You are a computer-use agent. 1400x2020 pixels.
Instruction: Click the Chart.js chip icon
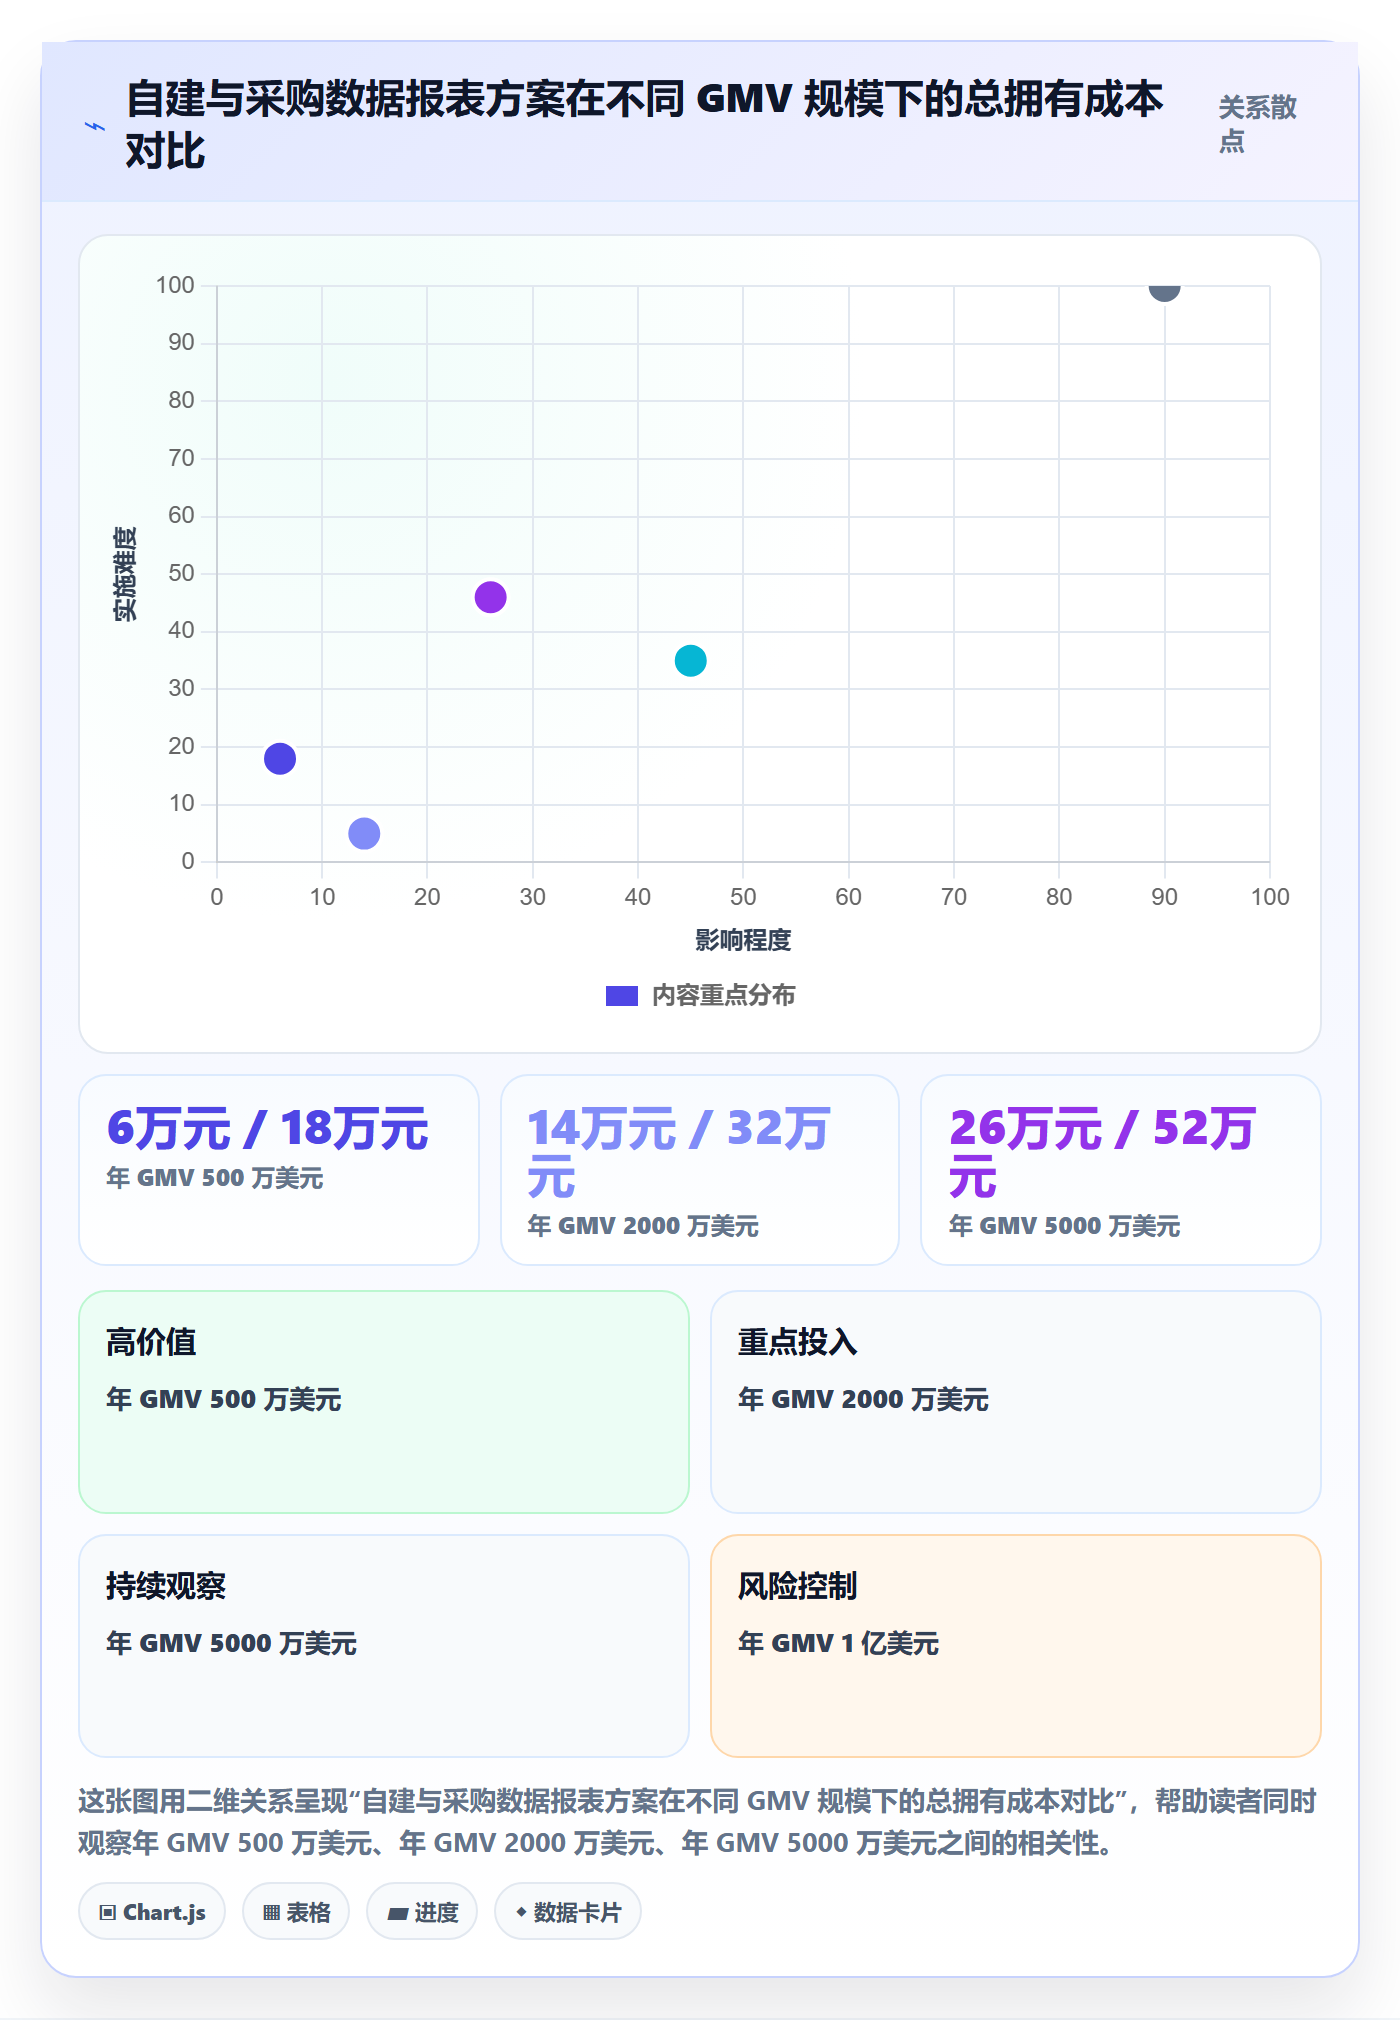tap(108, 1913)
